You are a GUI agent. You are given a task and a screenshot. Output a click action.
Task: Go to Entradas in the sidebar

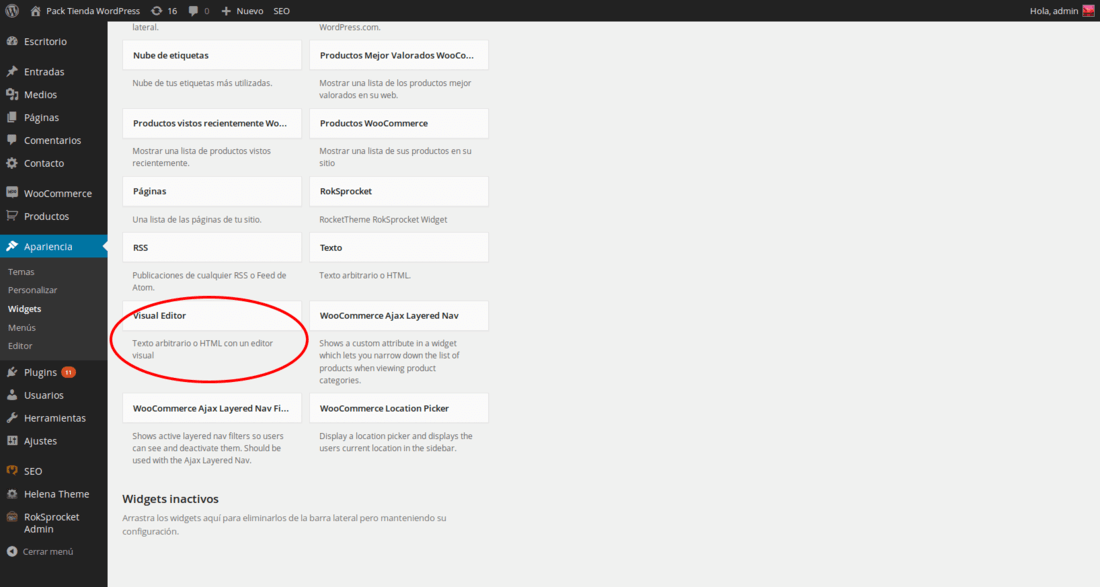click(x=44, y=72)
